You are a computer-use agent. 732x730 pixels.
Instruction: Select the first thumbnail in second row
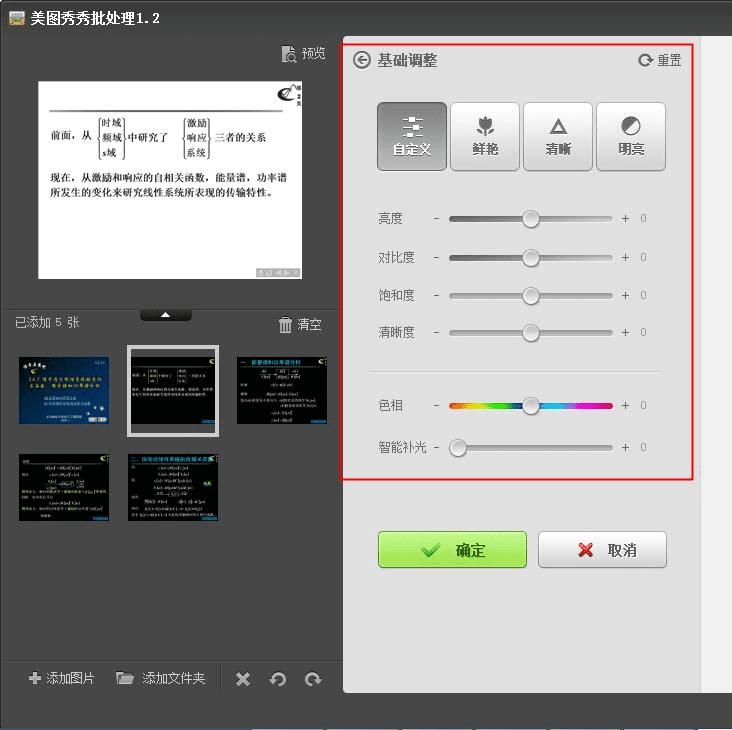[x=64, y=487]
